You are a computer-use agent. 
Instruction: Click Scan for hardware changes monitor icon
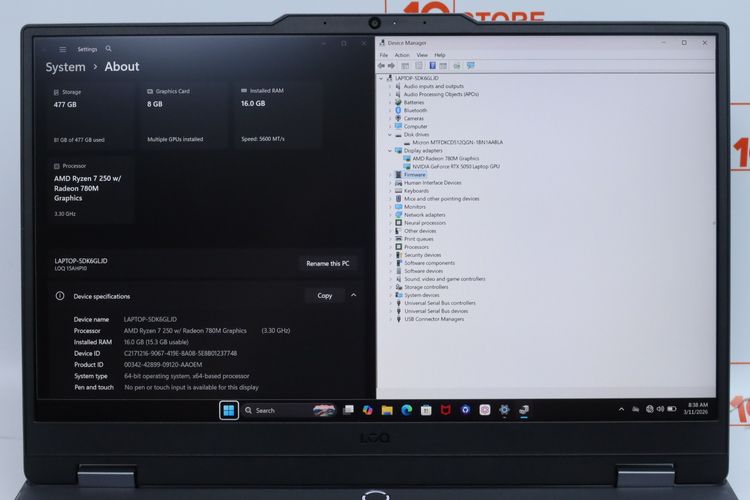(471, 66)
